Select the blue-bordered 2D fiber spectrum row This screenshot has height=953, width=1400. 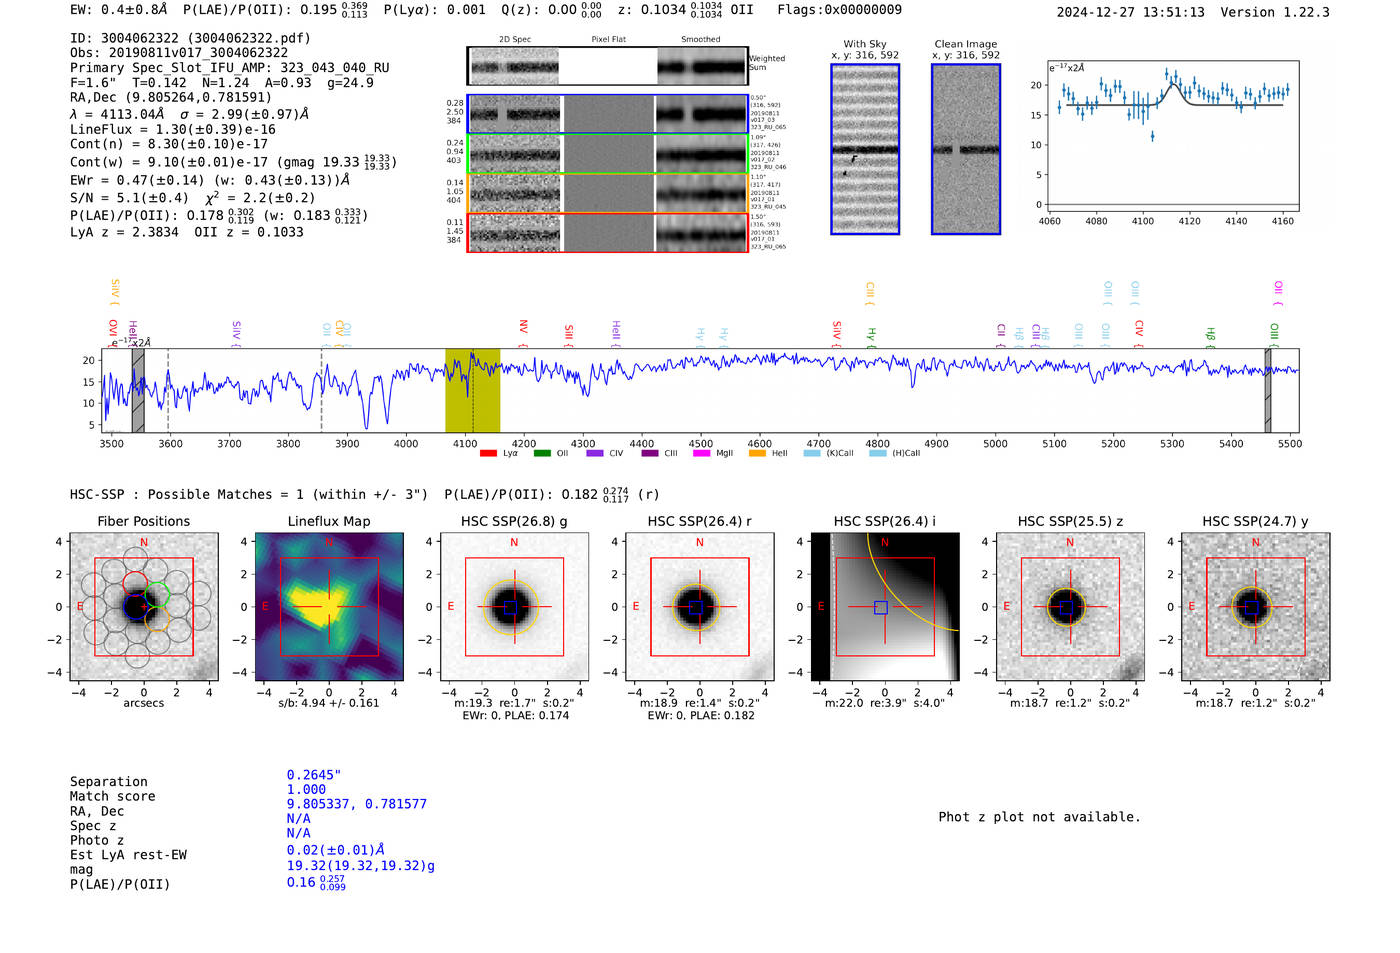pos(607,114)
